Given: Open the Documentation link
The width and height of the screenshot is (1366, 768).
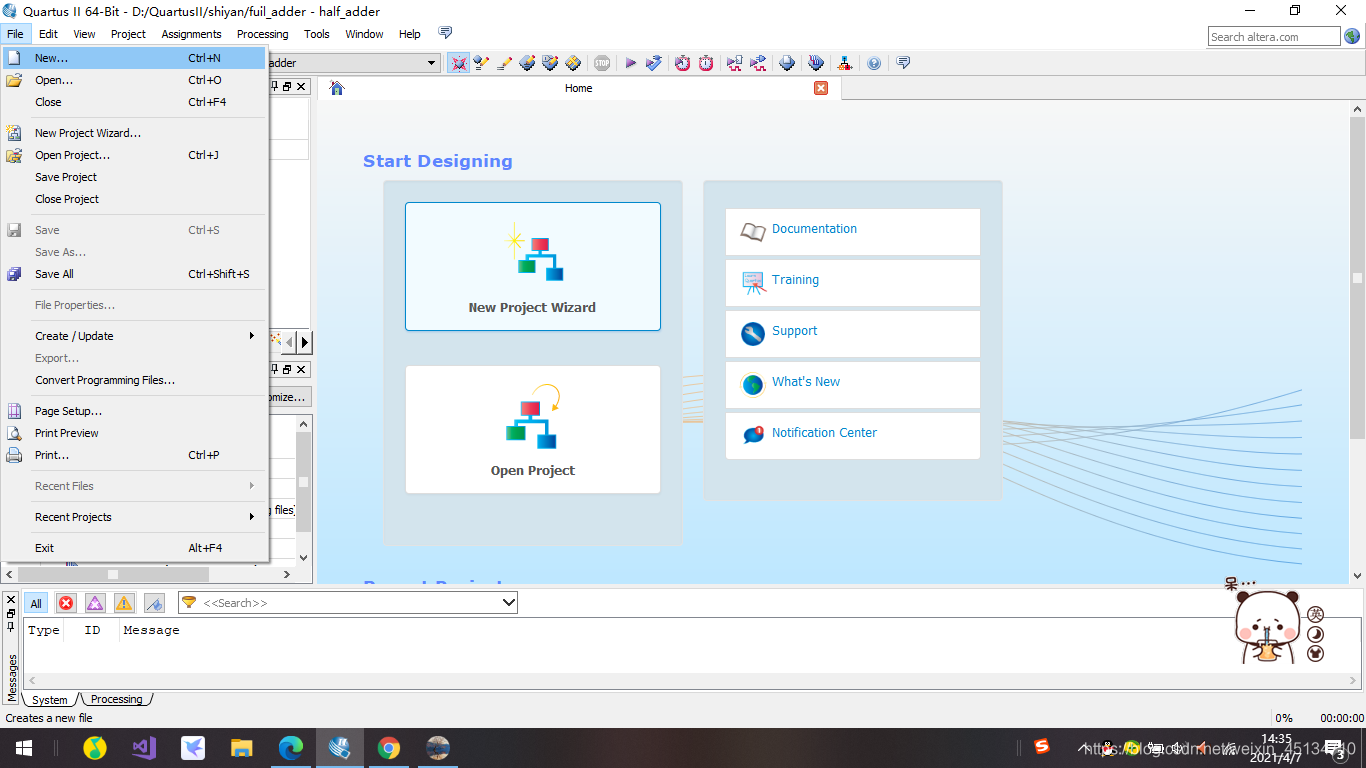Looking at the screenshot, I should click(814, 229).
